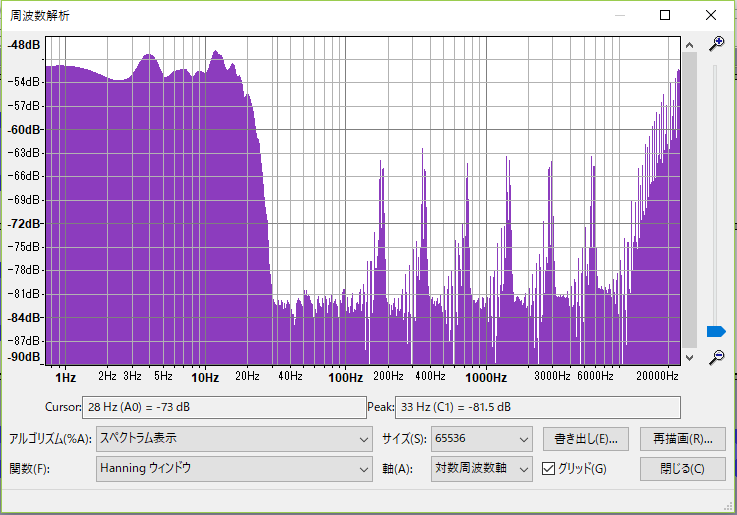
Task: Click the zoom out magnifier icon
Action: 716,357
